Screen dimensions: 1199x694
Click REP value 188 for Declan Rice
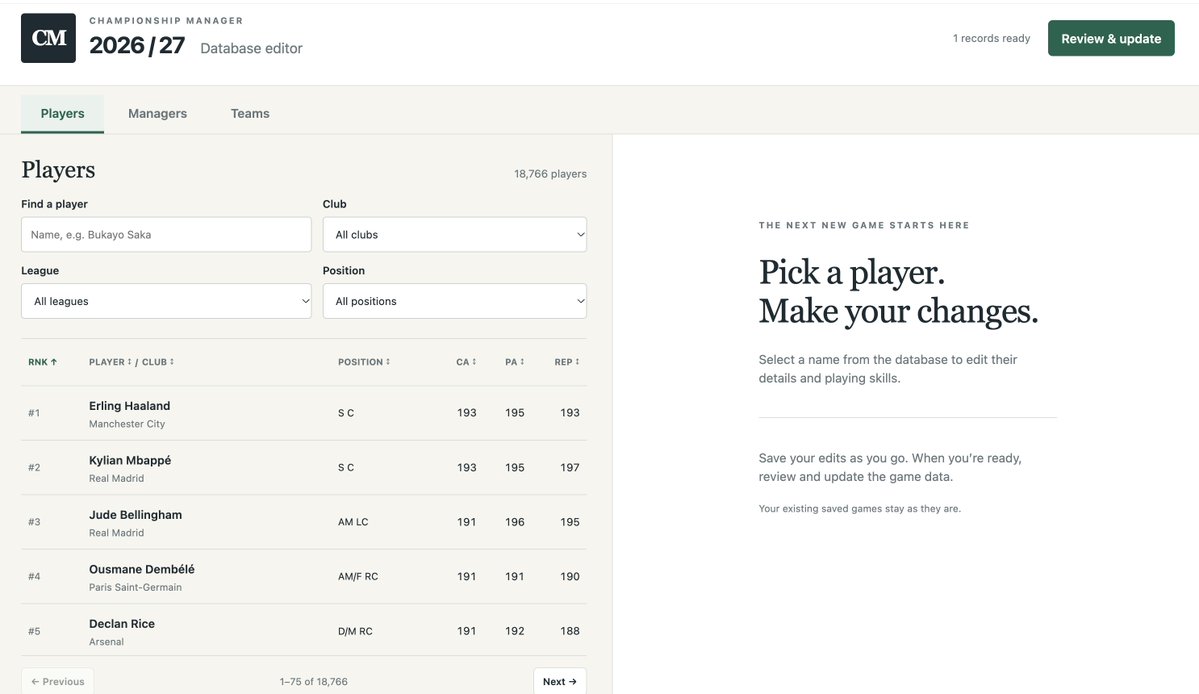point(570,631)
